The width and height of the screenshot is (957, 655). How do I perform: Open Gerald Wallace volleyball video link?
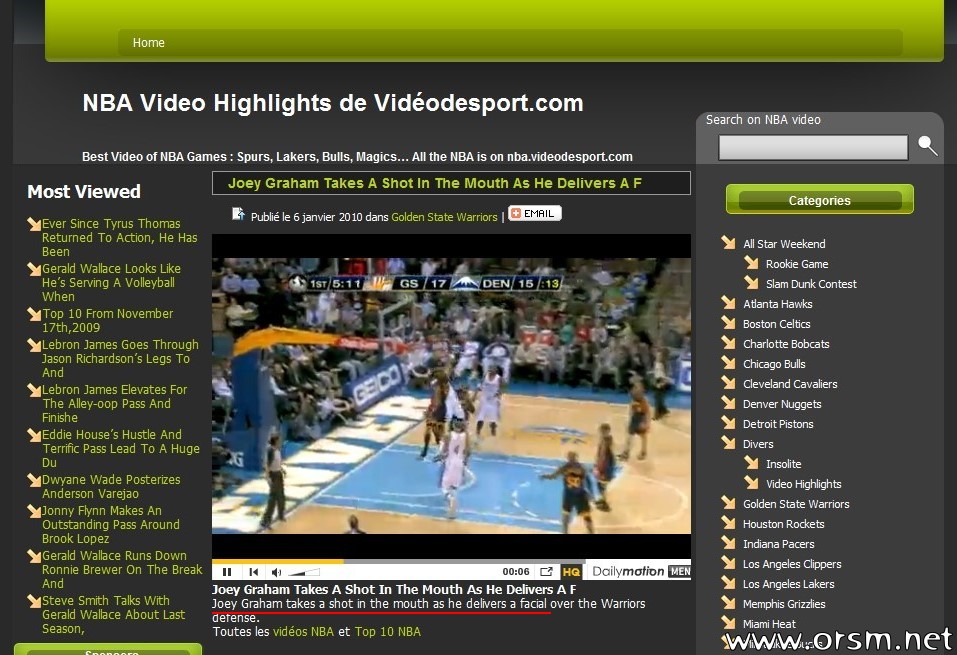click(111, 283)
